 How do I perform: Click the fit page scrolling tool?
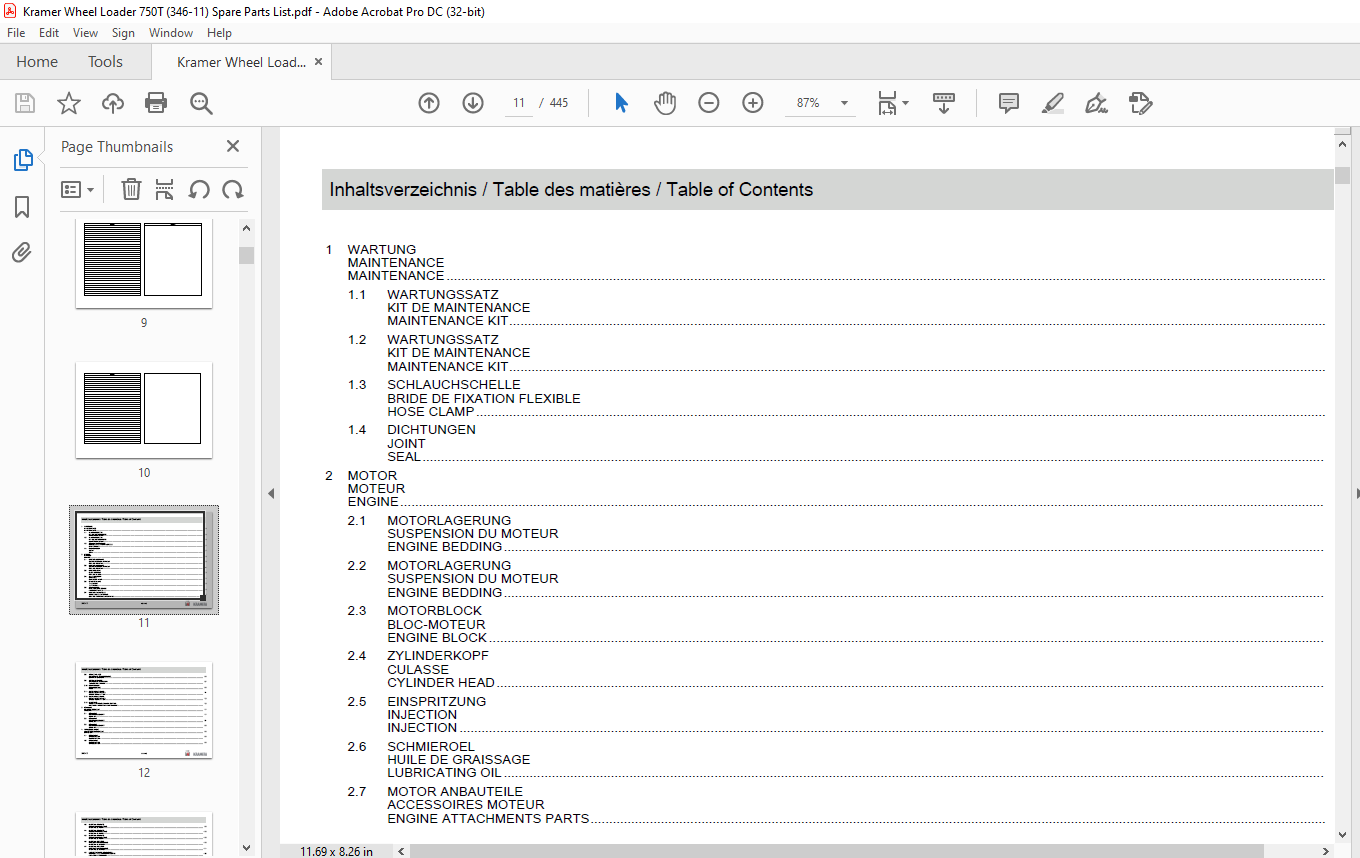(887, 103)
